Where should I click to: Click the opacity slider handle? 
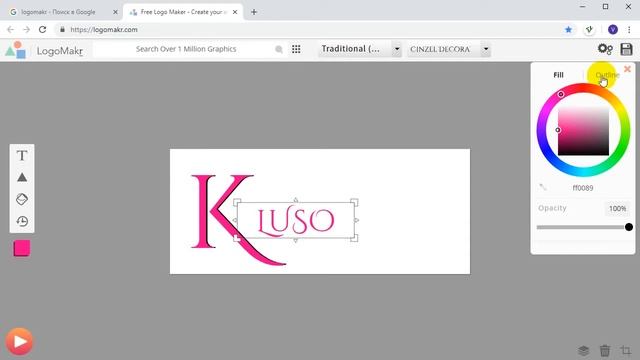pos(629,227)
